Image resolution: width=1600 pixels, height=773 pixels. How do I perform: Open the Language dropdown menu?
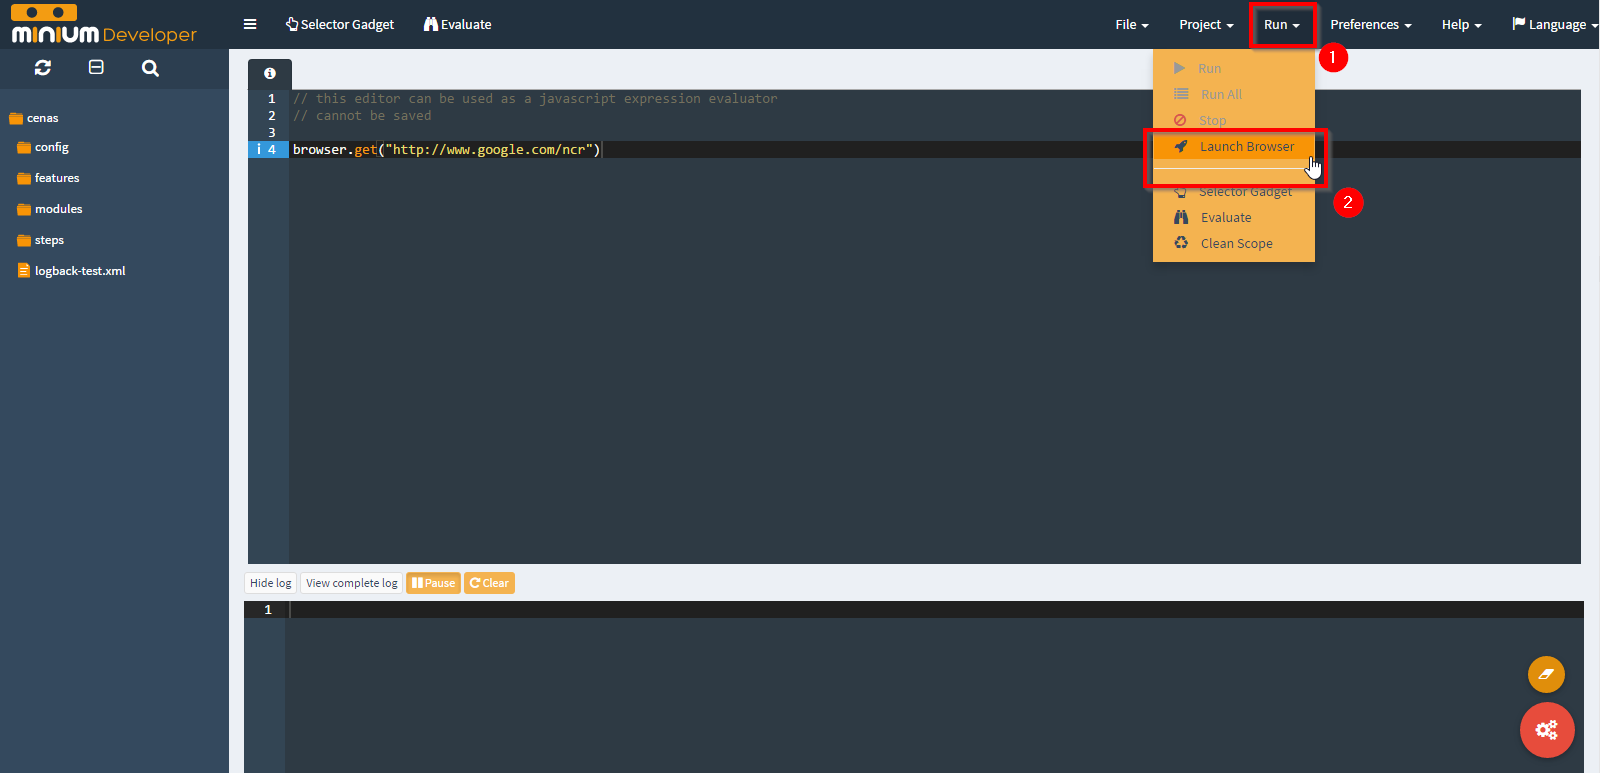[1554, 24]
